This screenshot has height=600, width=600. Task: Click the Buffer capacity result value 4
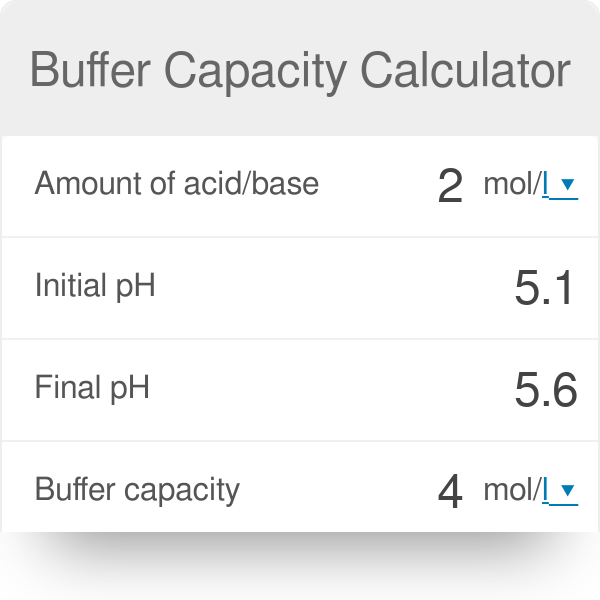[x=450, y=491]
